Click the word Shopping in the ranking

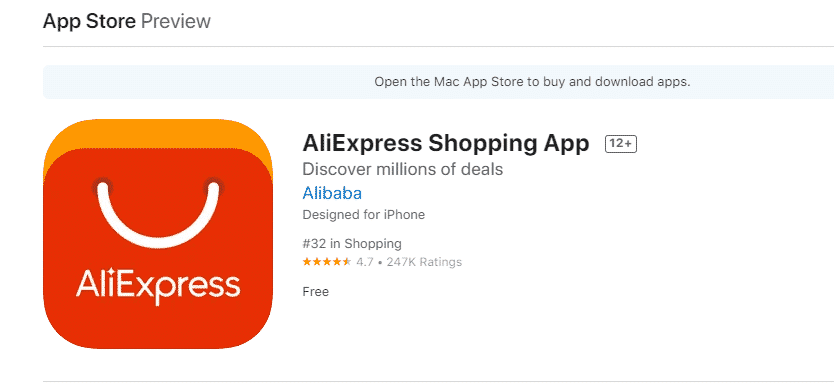click(x=373, y=244)
